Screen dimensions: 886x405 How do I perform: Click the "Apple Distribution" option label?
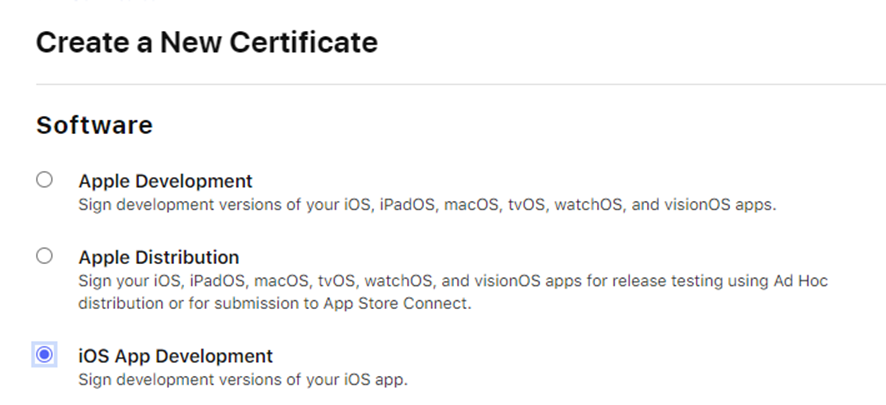point(158,257)
